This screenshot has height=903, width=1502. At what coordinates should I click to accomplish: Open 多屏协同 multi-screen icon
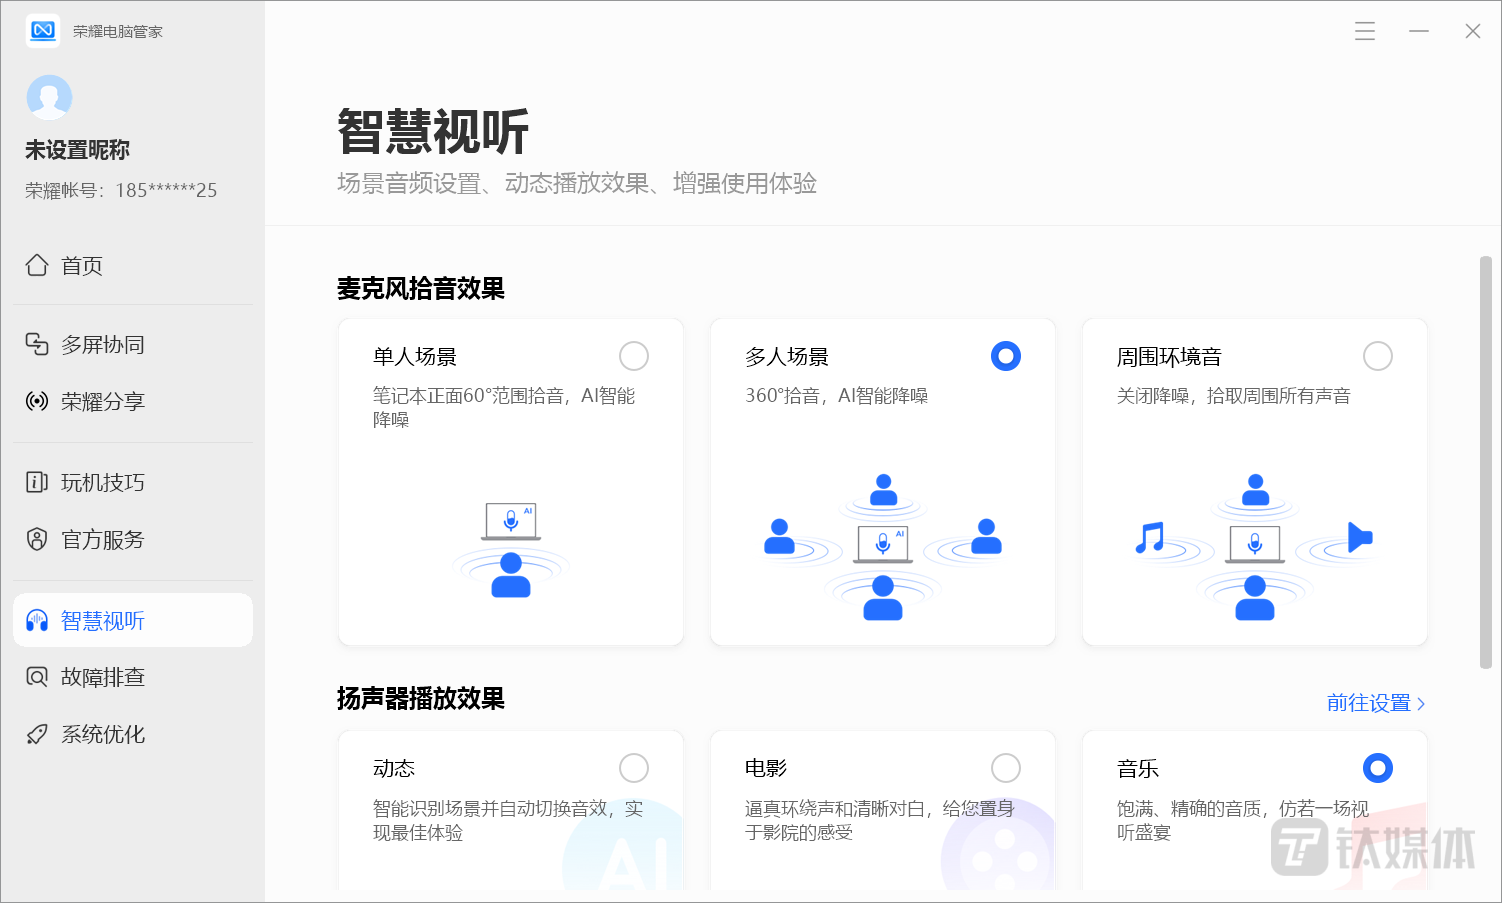[x=37, y=344]
